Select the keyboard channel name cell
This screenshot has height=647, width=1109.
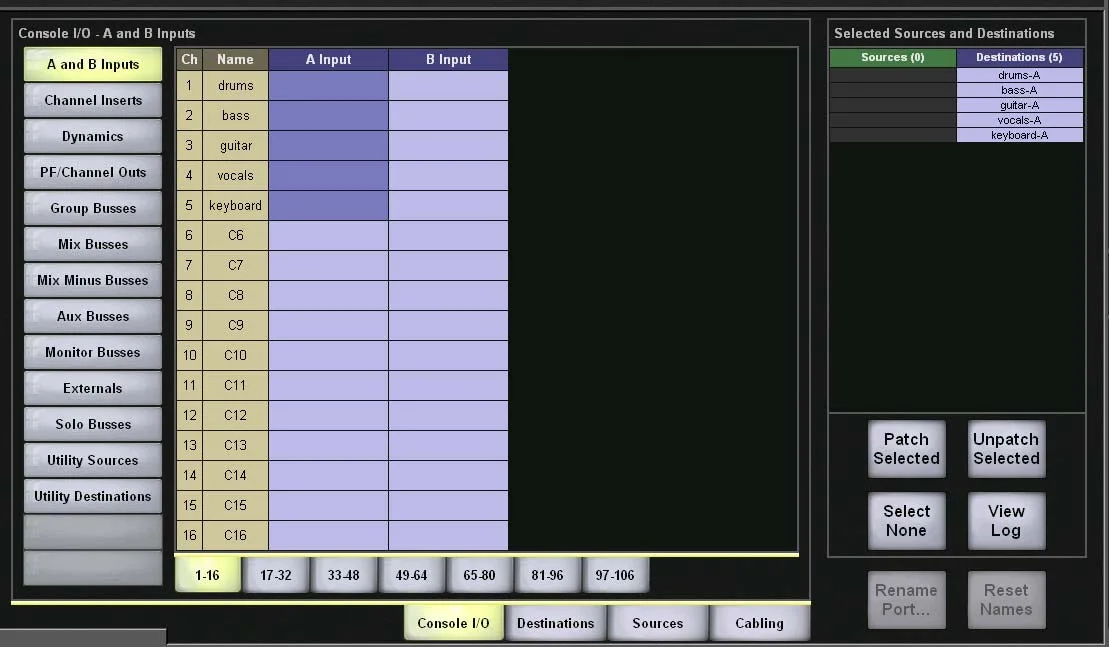pos(236,206)
